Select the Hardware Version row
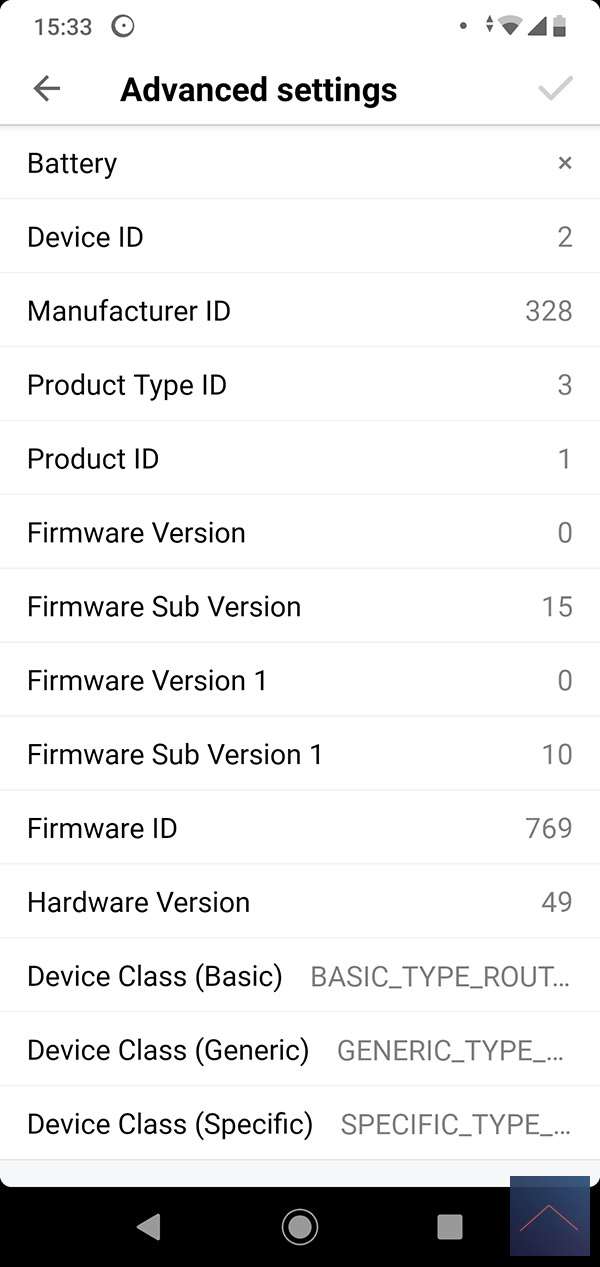This screenshot has height=1267, width=600. click(x=300, y=902)
